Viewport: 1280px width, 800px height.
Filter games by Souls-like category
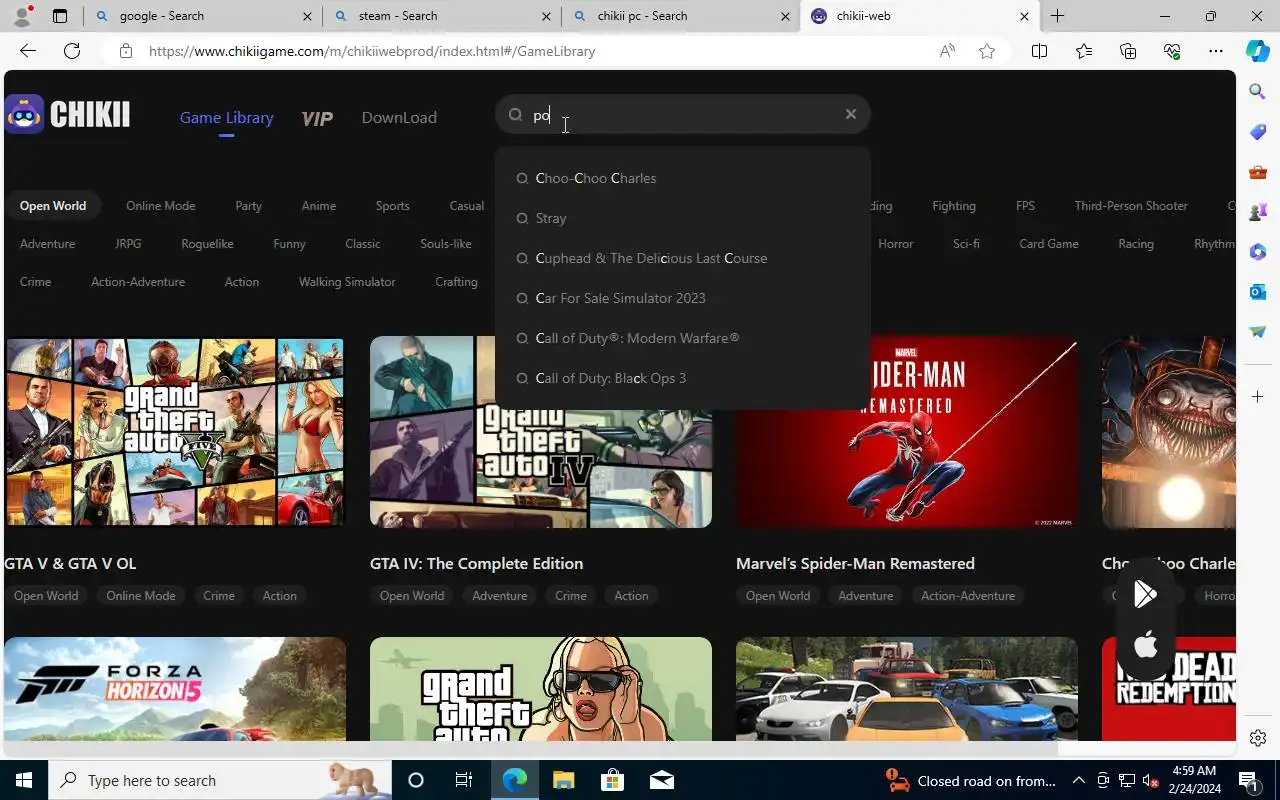(x=446, y=244)
